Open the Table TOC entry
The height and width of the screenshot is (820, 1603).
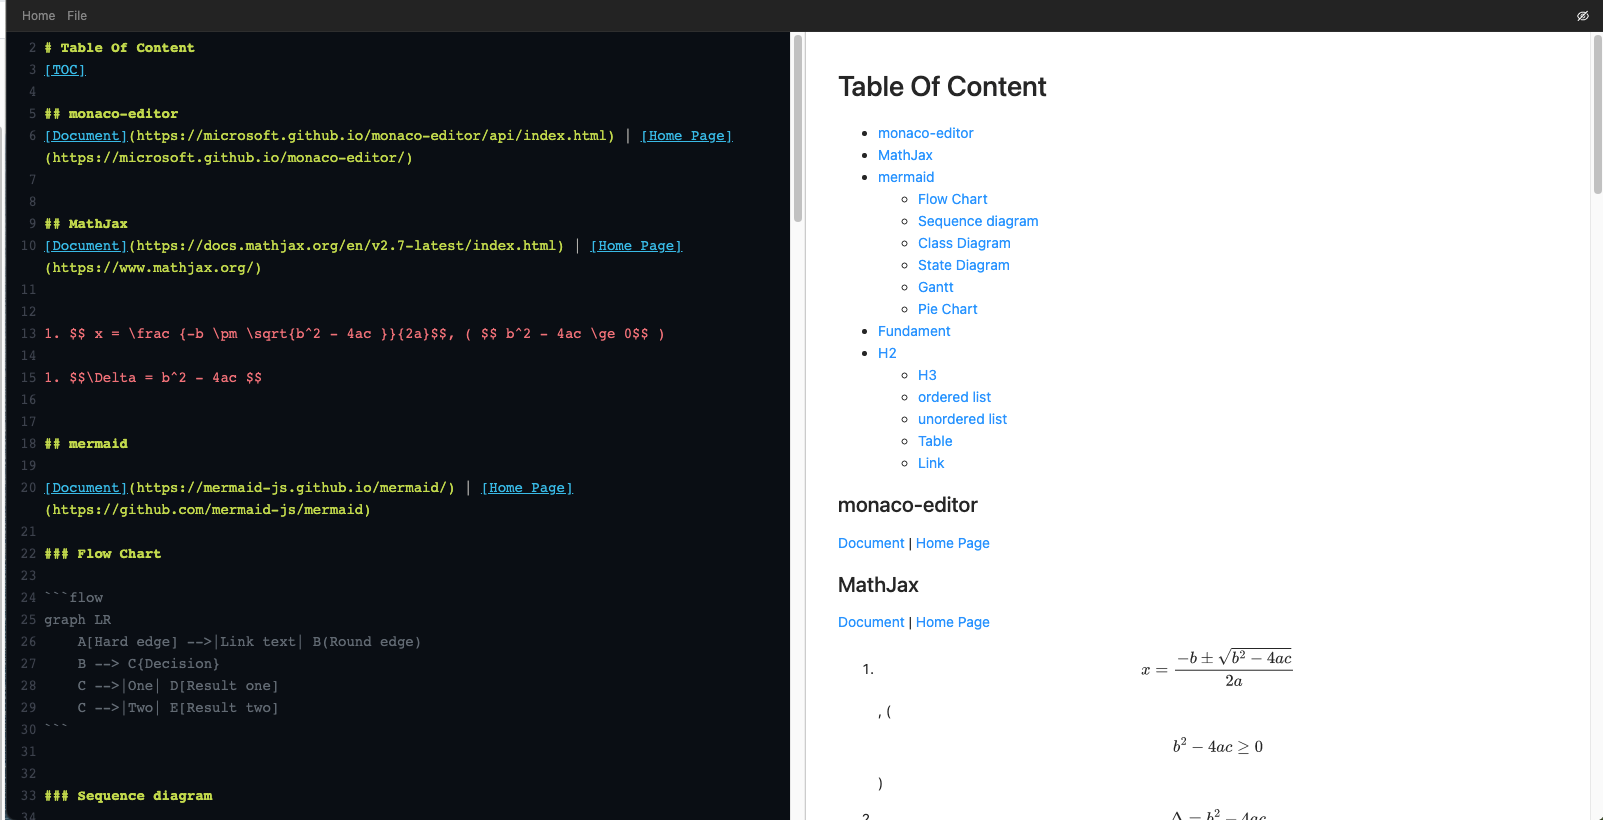(935, 441)
